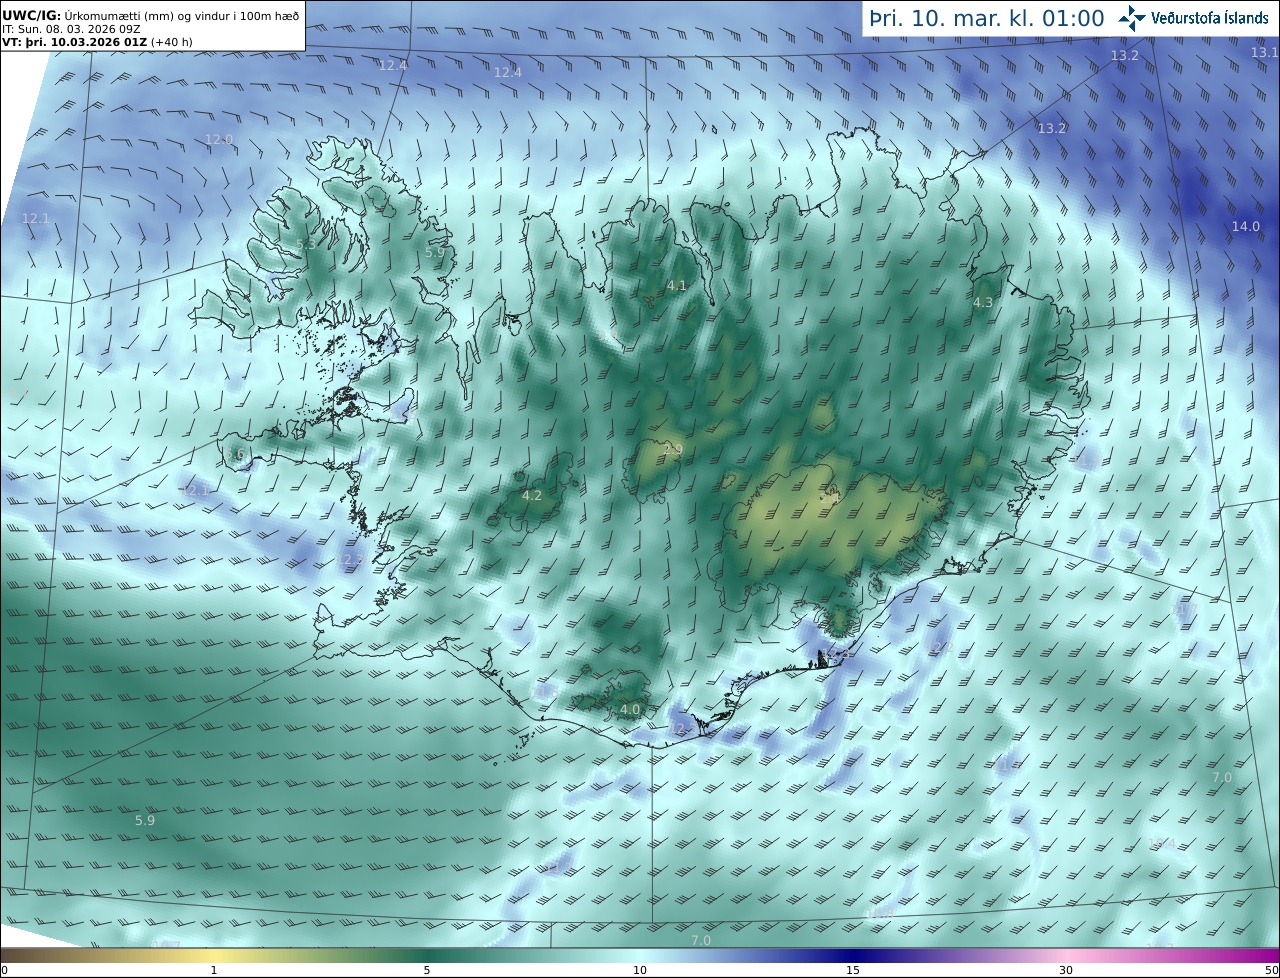Click the 13.1 value on the map
The height and width of the screenshot is (978, 1280).
1265,52
